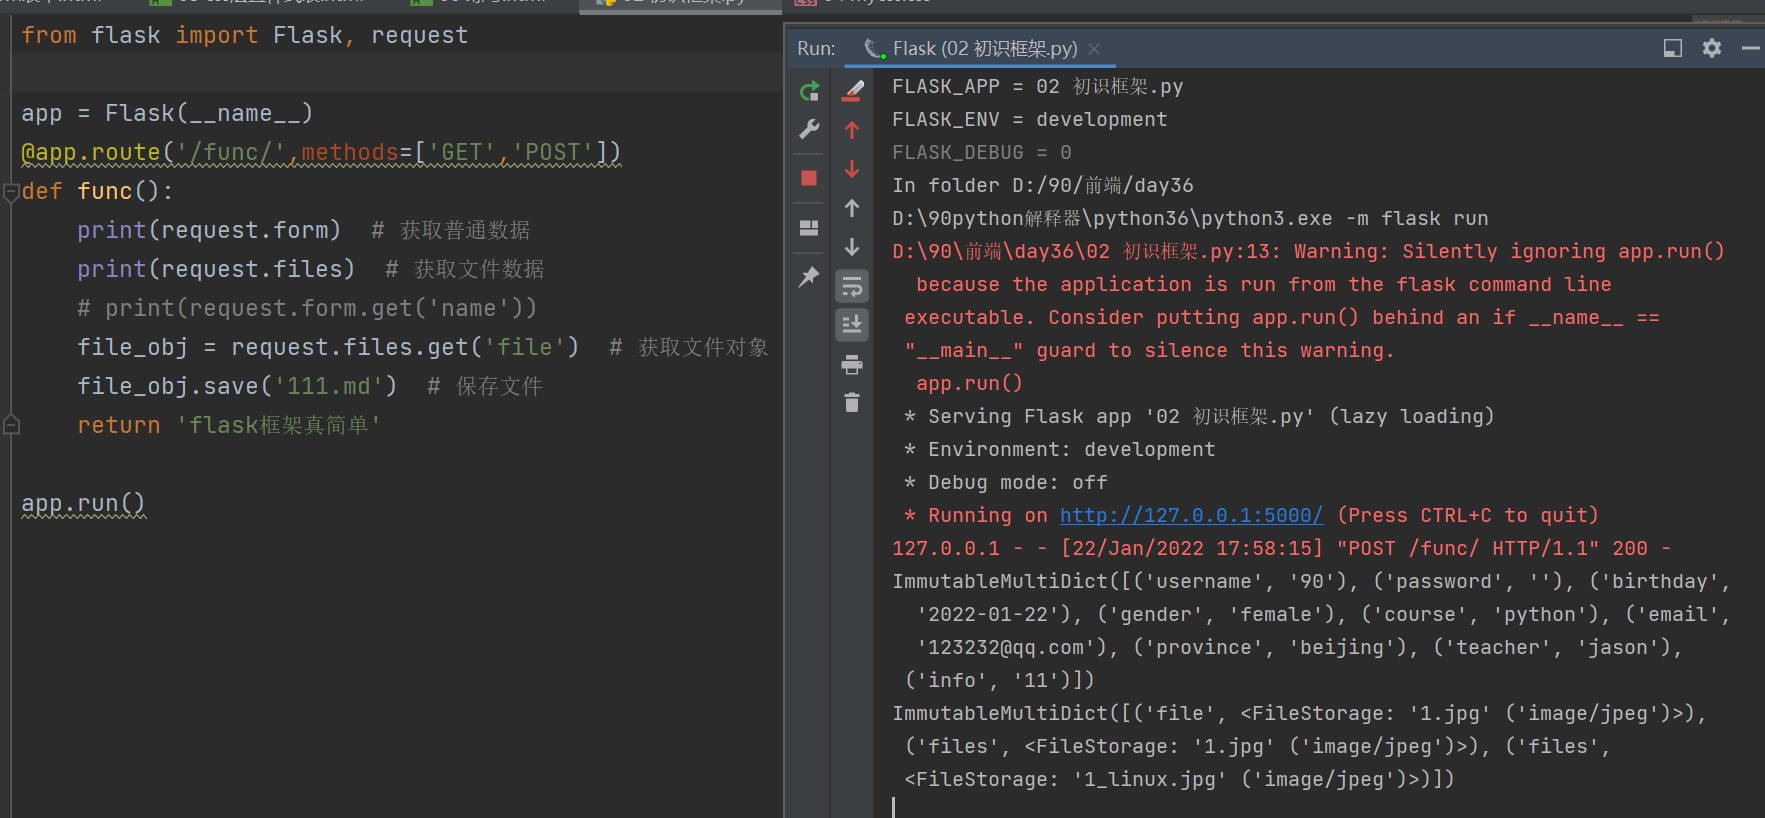The height and width of the screenshot is (818, 1765).
Task: Hide the Run tool window
Action: coord(1751,48)
